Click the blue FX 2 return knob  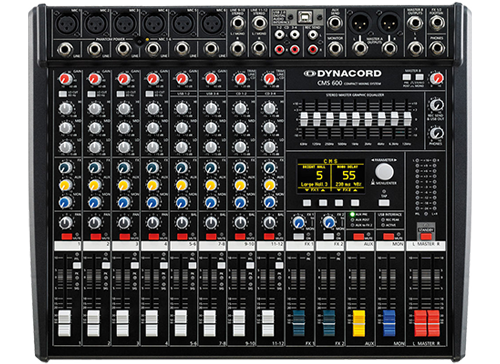tap(329, 222)
